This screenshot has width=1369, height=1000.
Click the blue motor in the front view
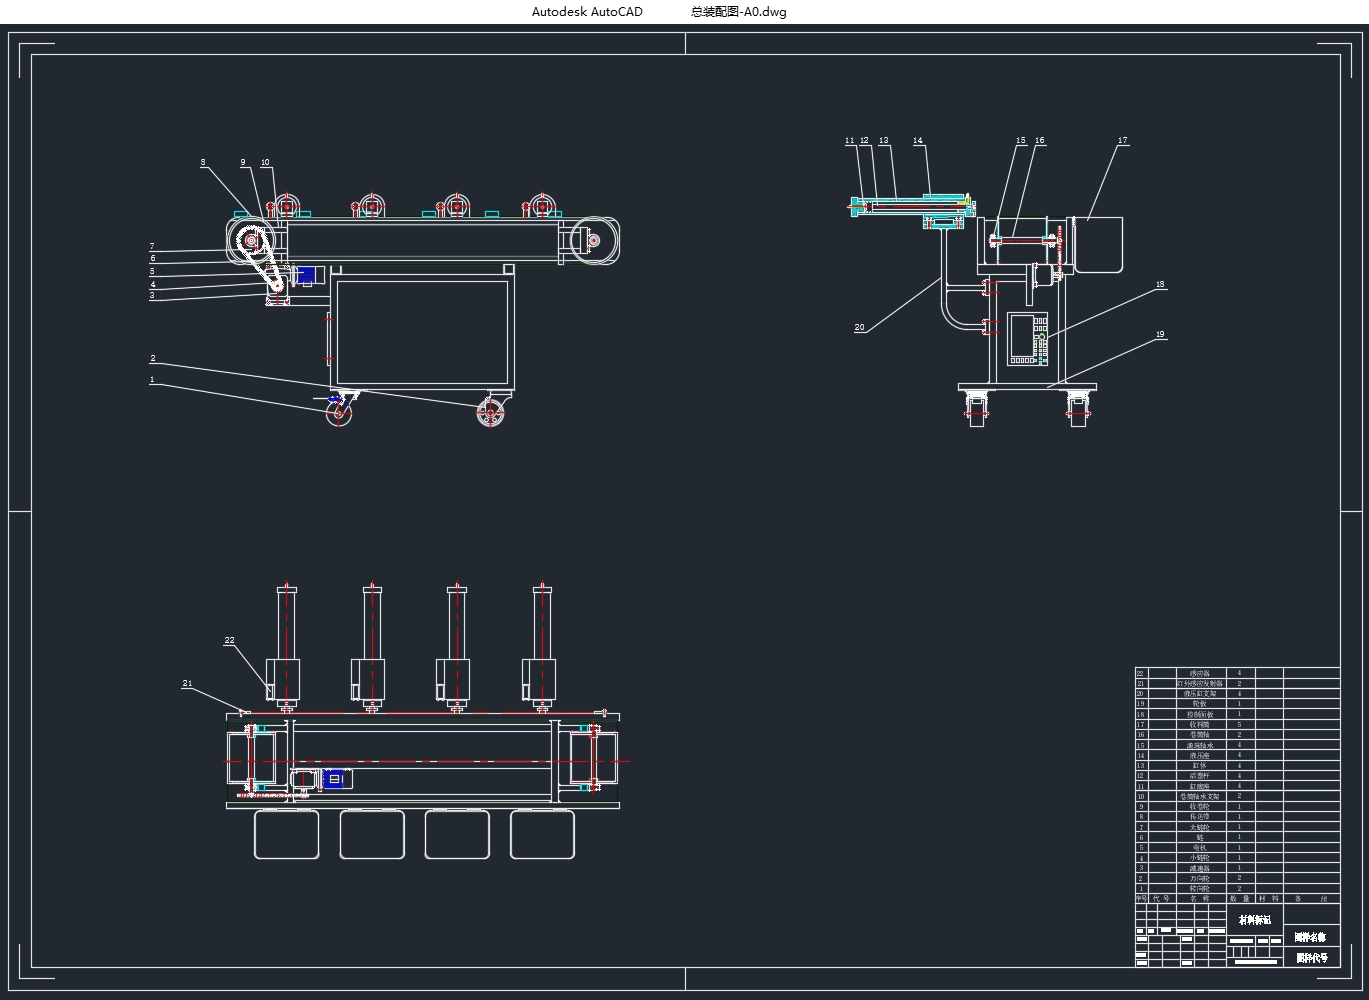point(309,275)
